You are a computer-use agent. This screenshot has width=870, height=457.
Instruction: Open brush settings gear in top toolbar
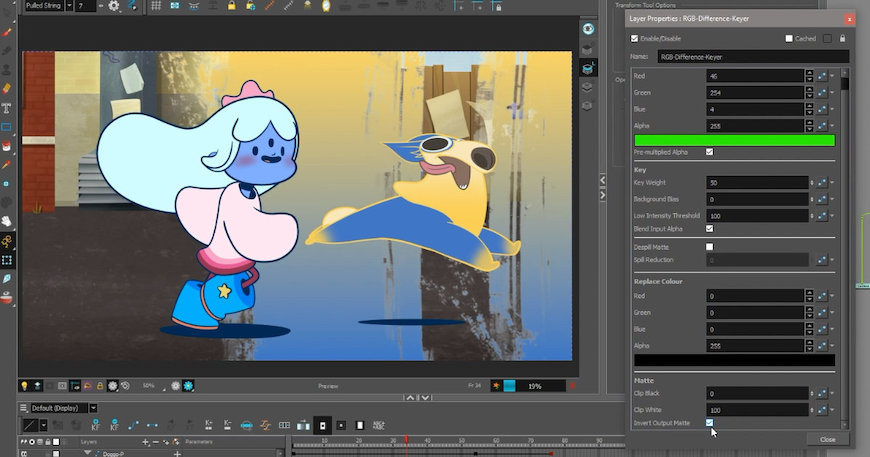point(114,6)
